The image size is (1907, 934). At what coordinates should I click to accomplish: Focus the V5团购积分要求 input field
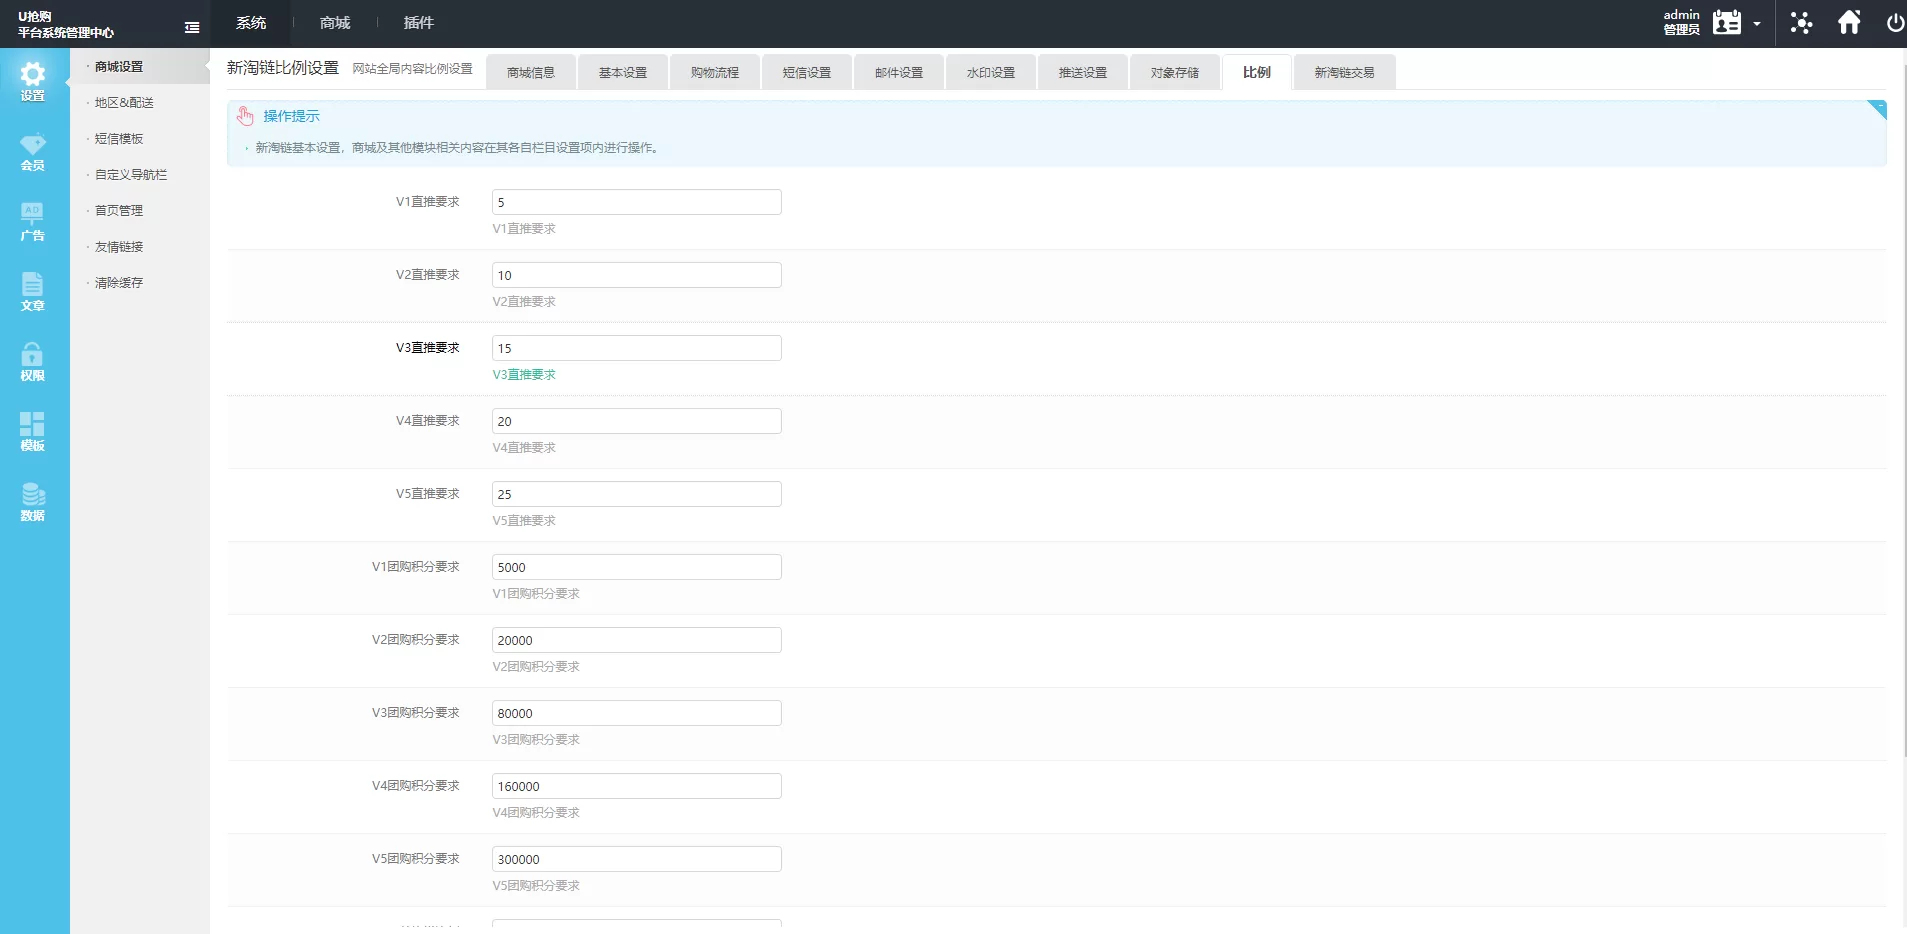[636, 859]
